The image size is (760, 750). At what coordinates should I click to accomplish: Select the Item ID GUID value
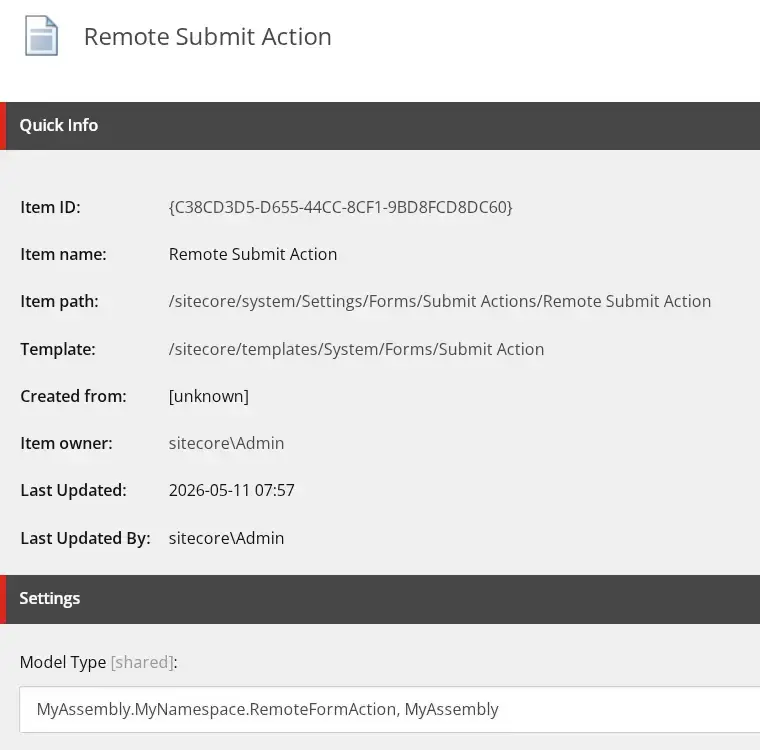point(340,207)
